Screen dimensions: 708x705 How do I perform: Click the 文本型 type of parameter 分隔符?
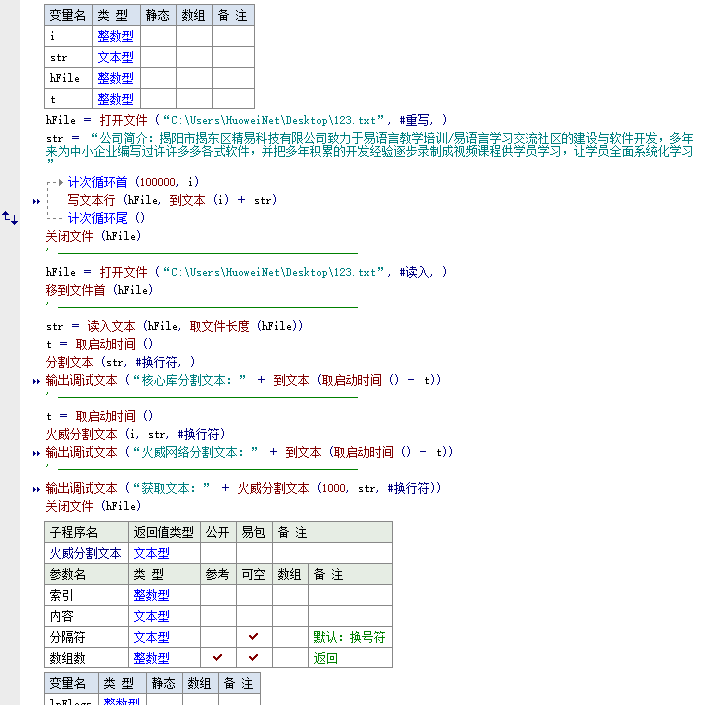pyautogui.click(x=152, y=637)
